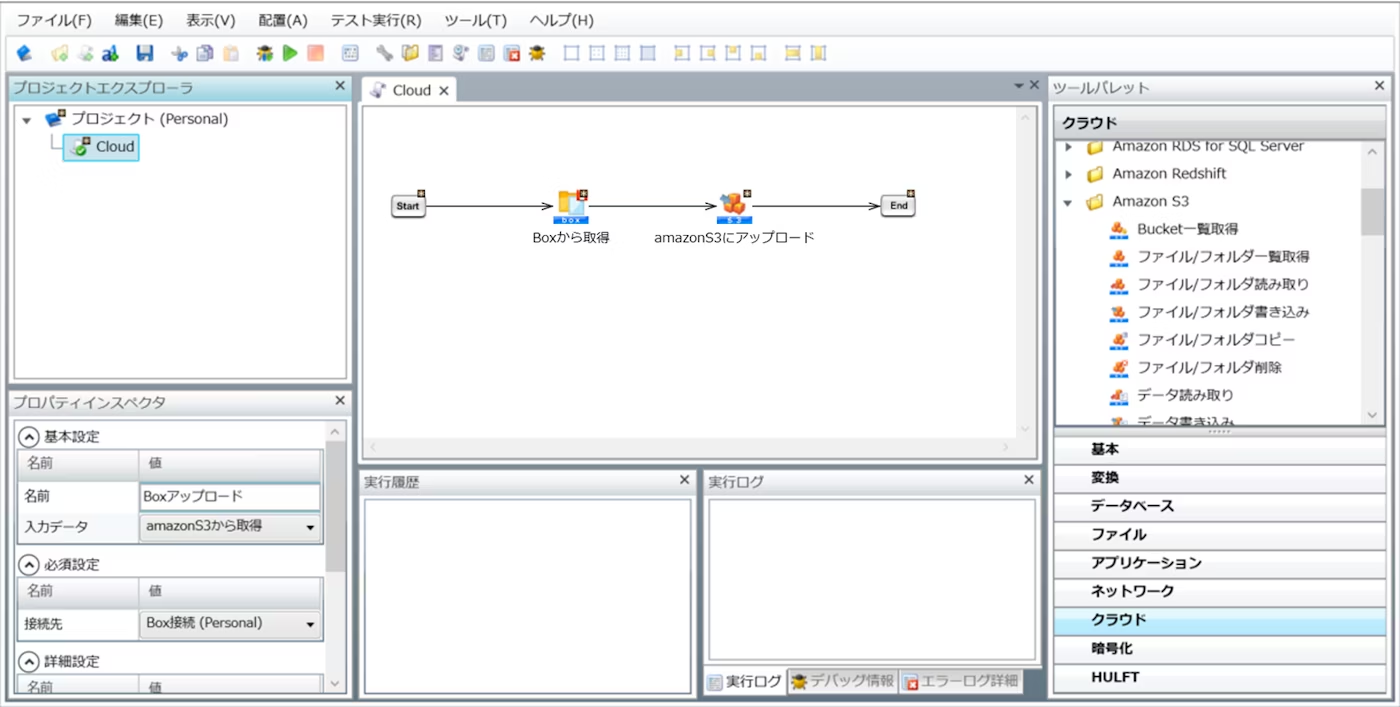Open the ヘルプ(H) menu

(561, 20)
